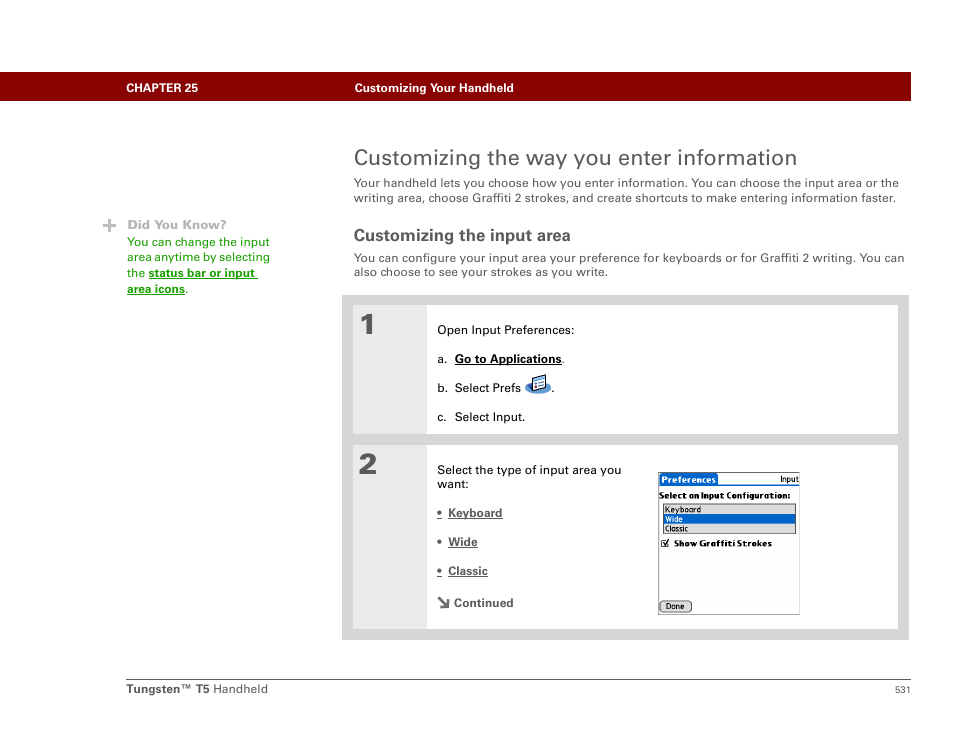Click the 'Select Input.' instruction text
The width and height of the screenshot is (954, 738).
pyautogui.click(x=490, y=417)
